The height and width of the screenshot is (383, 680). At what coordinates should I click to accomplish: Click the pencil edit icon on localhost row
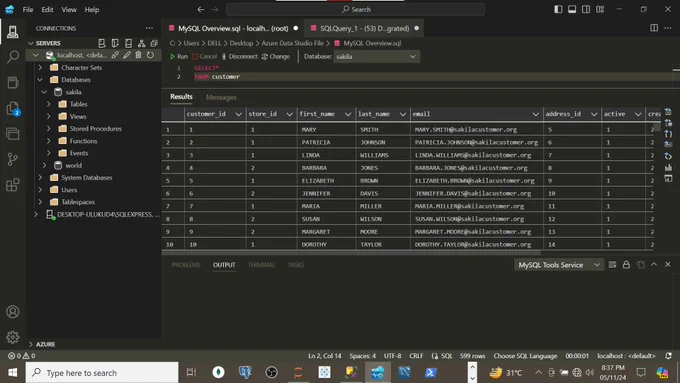coord(127,55)
